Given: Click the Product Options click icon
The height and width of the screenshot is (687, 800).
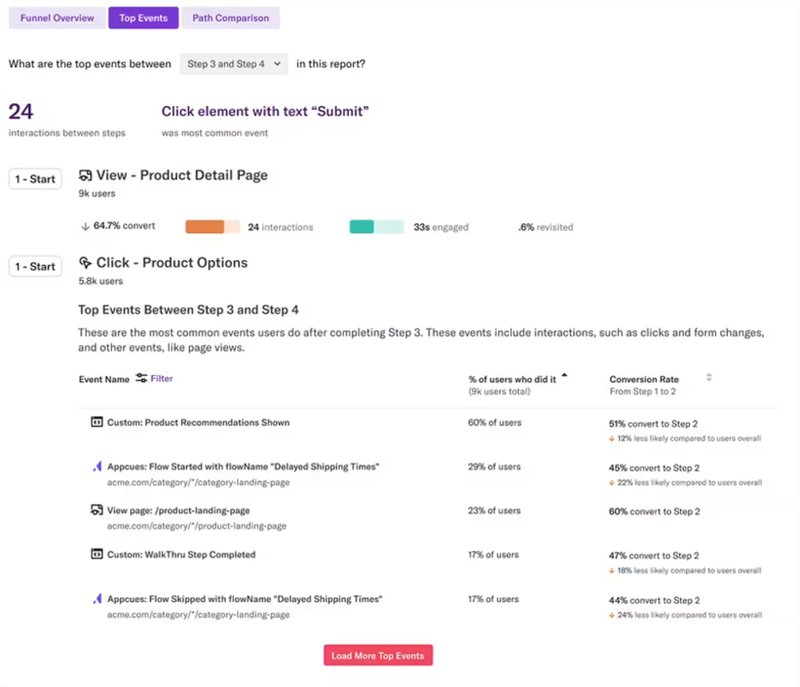Looking at the screenshot, I should 85,263.
